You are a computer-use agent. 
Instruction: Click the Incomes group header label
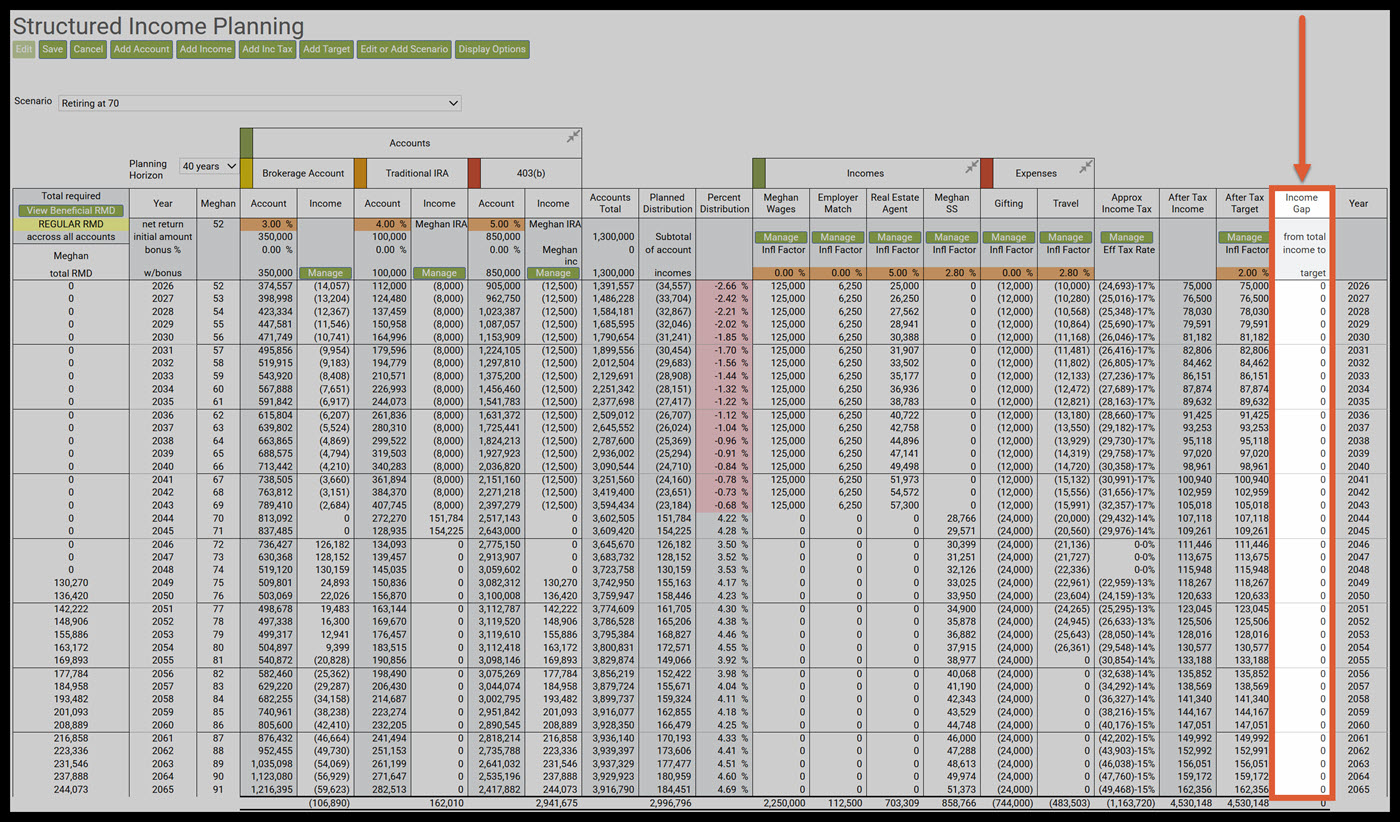(866, 173)
